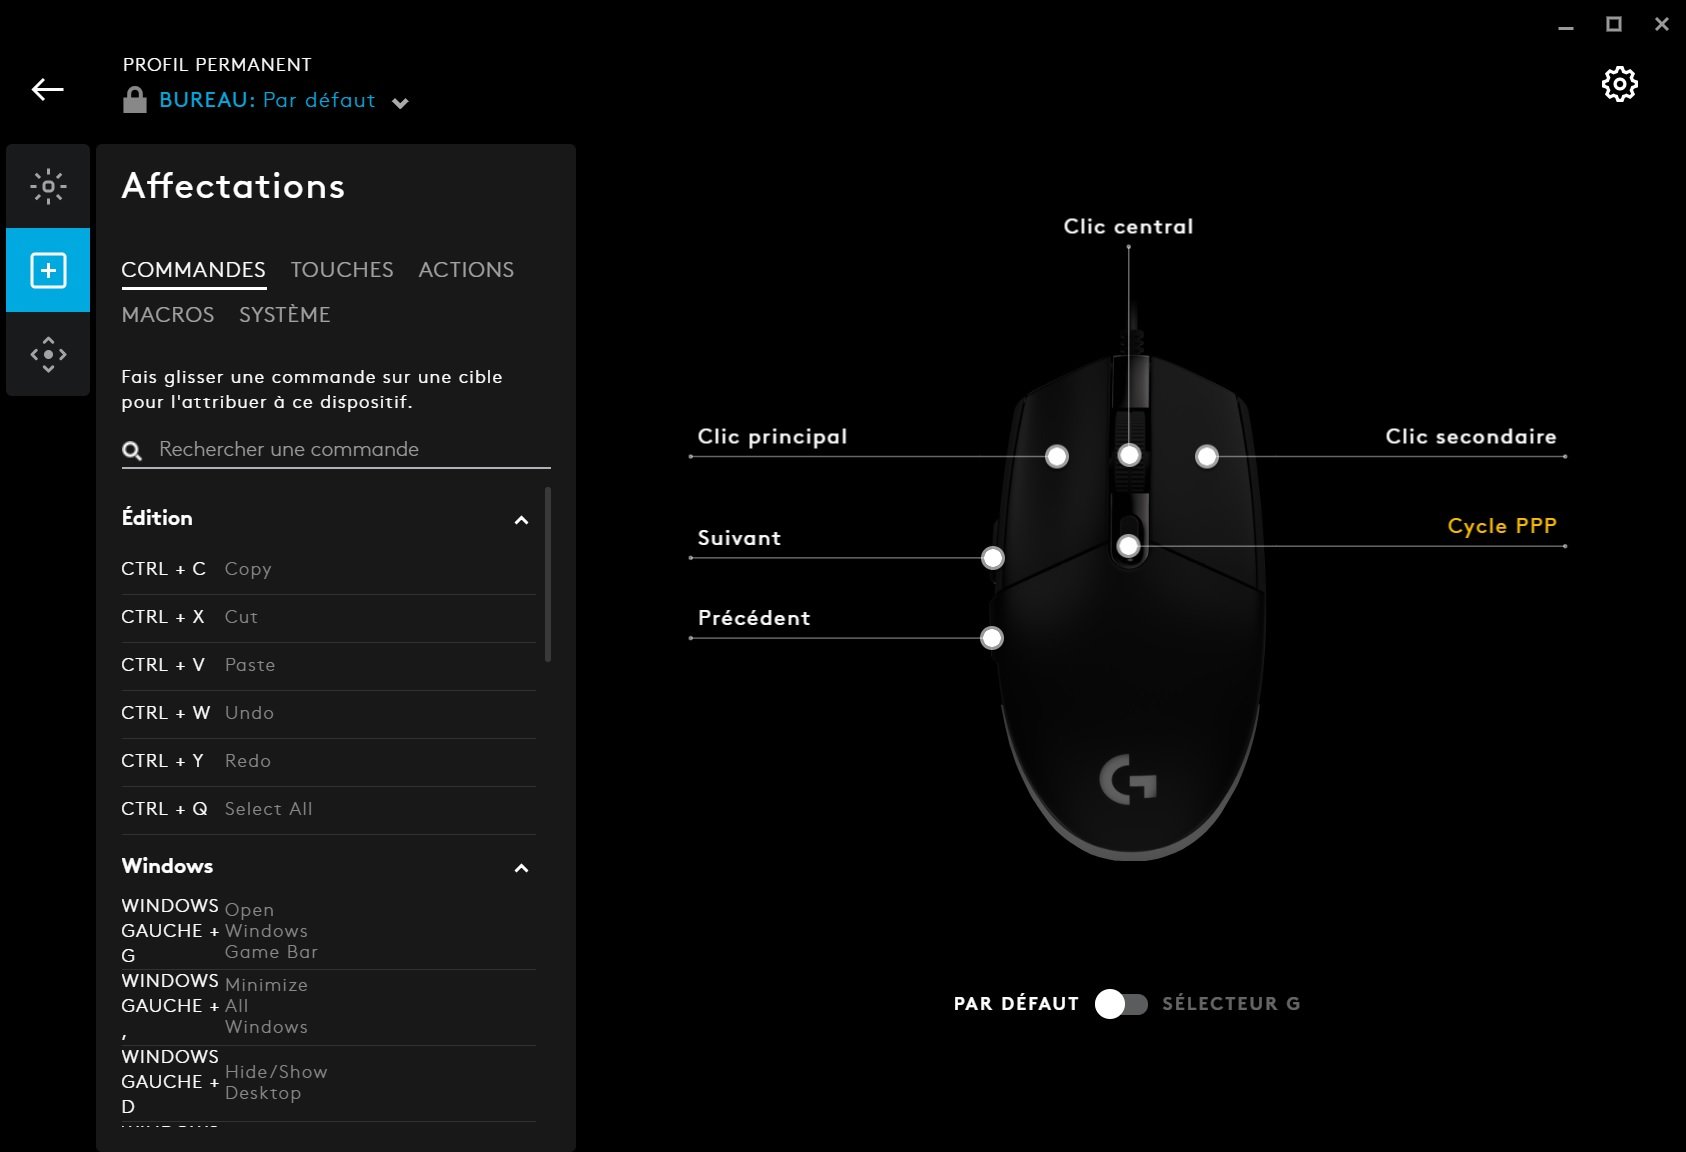Select the Hide/Show Desktop command

328,1082
